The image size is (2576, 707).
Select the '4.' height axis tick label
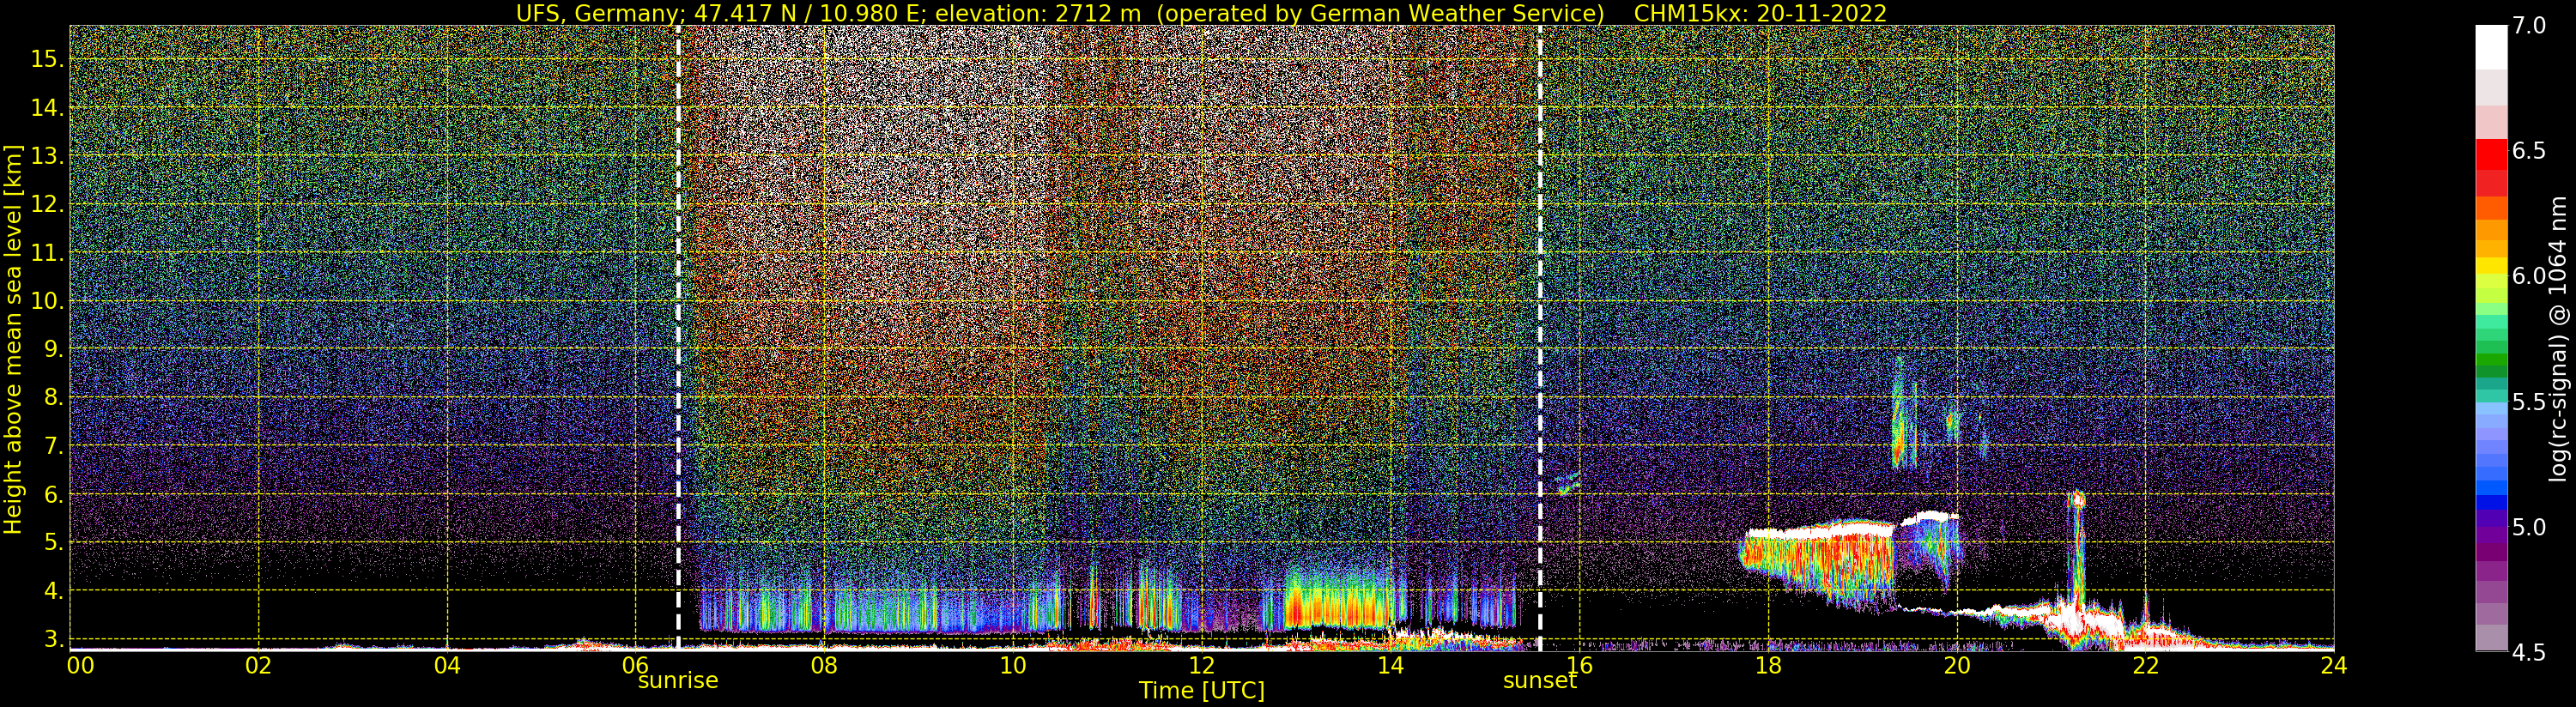point(52,591)
